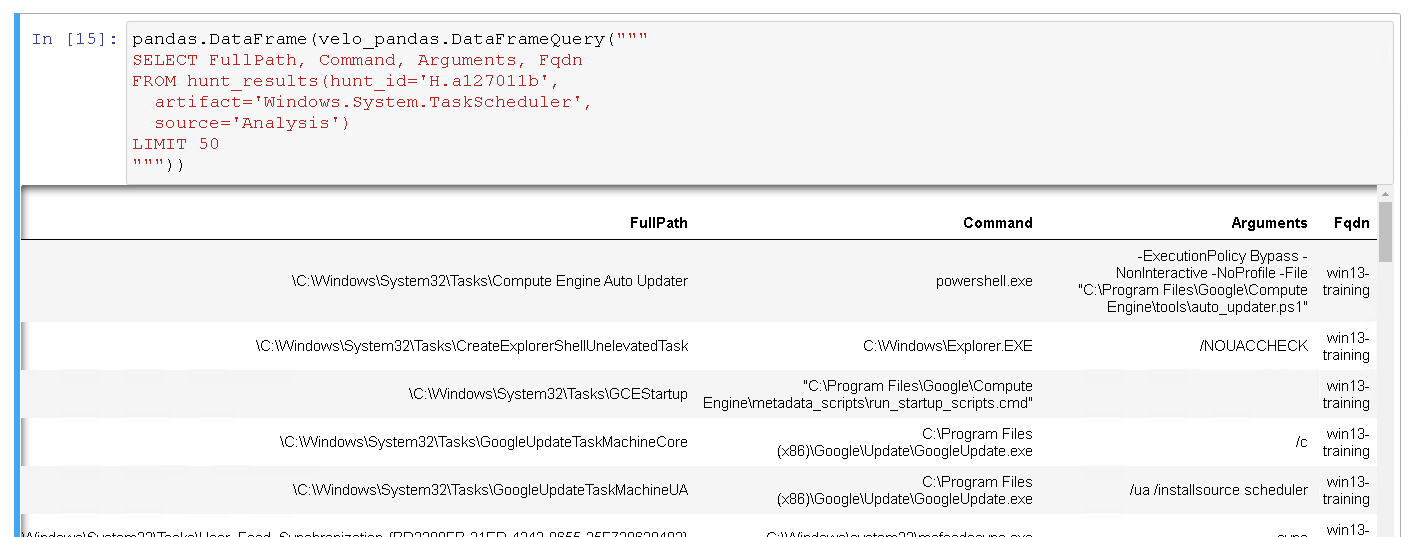Click the run_startup_scripts.cmd command cell
Viewport: 1415px width, 537px height.
point(867,394)
